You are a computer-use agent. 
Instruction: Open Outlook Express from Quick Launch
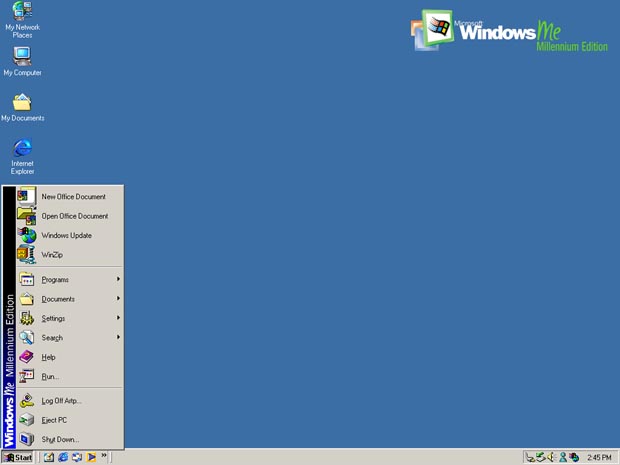pos(77,457)
